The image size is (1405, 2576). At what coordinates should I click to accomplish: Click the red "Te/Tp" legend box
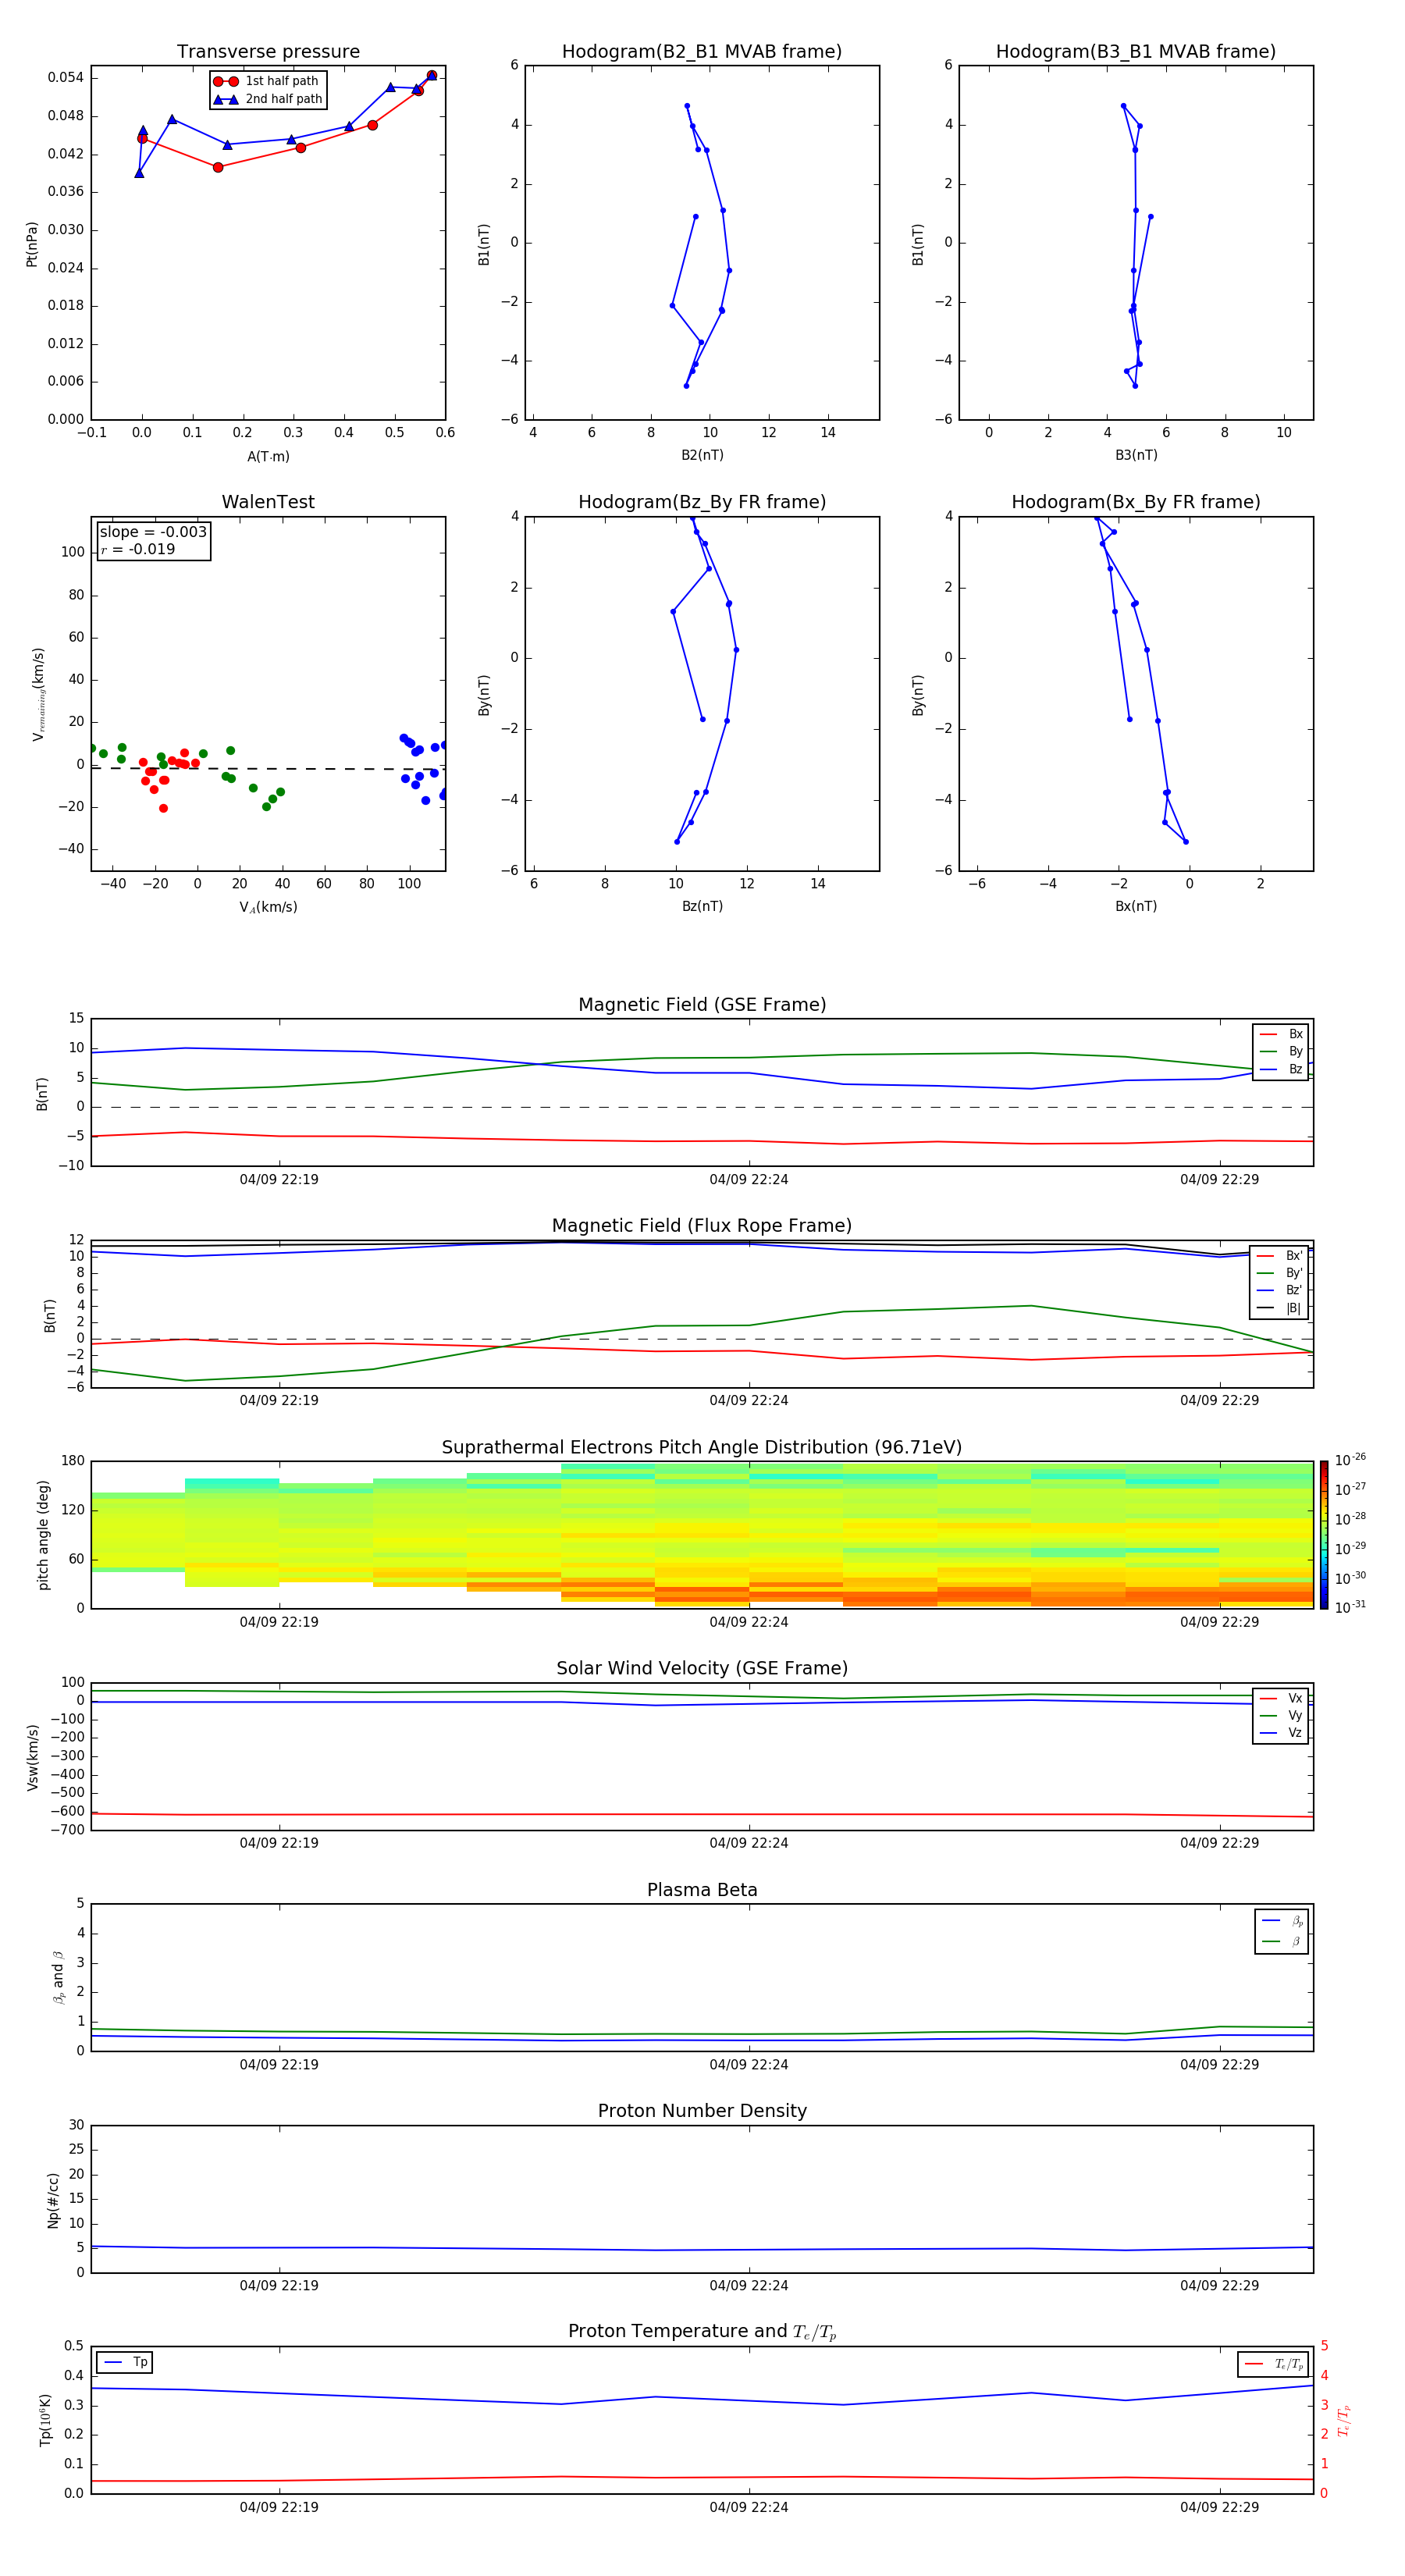coord(1272,2364)
